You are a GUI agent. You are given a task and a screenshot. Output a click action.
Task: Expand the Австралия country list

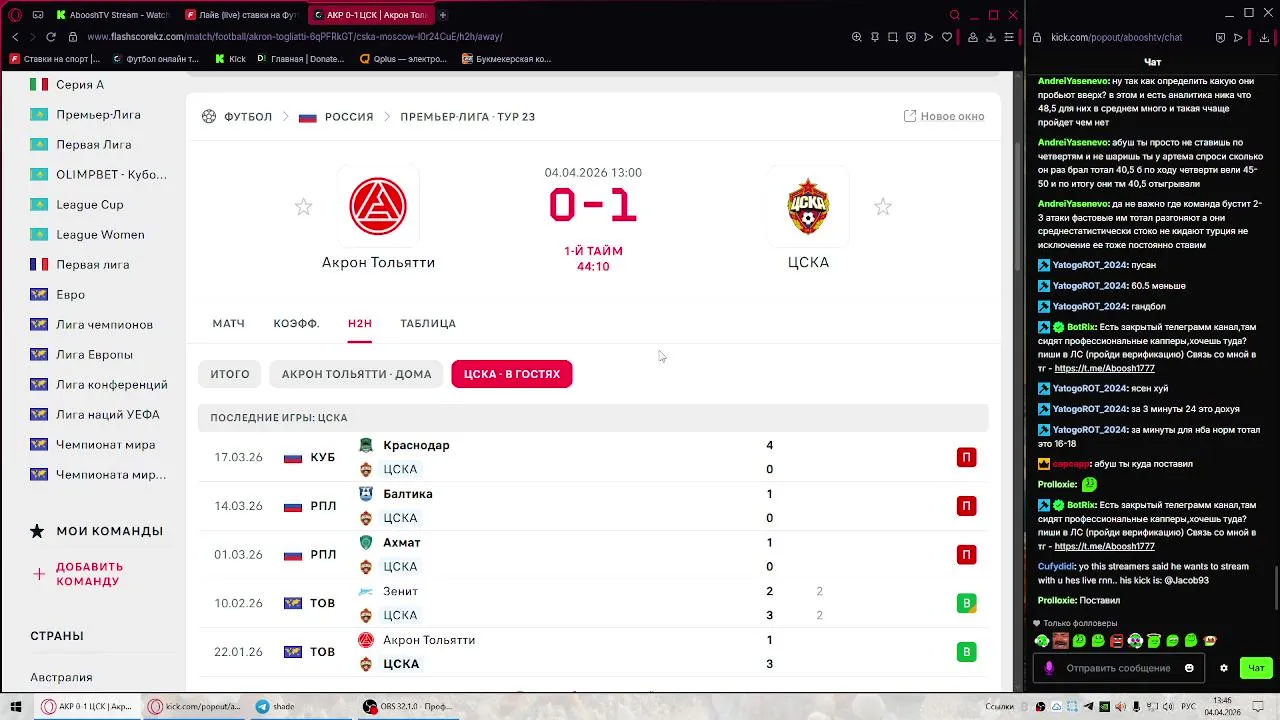pos(61,677)
